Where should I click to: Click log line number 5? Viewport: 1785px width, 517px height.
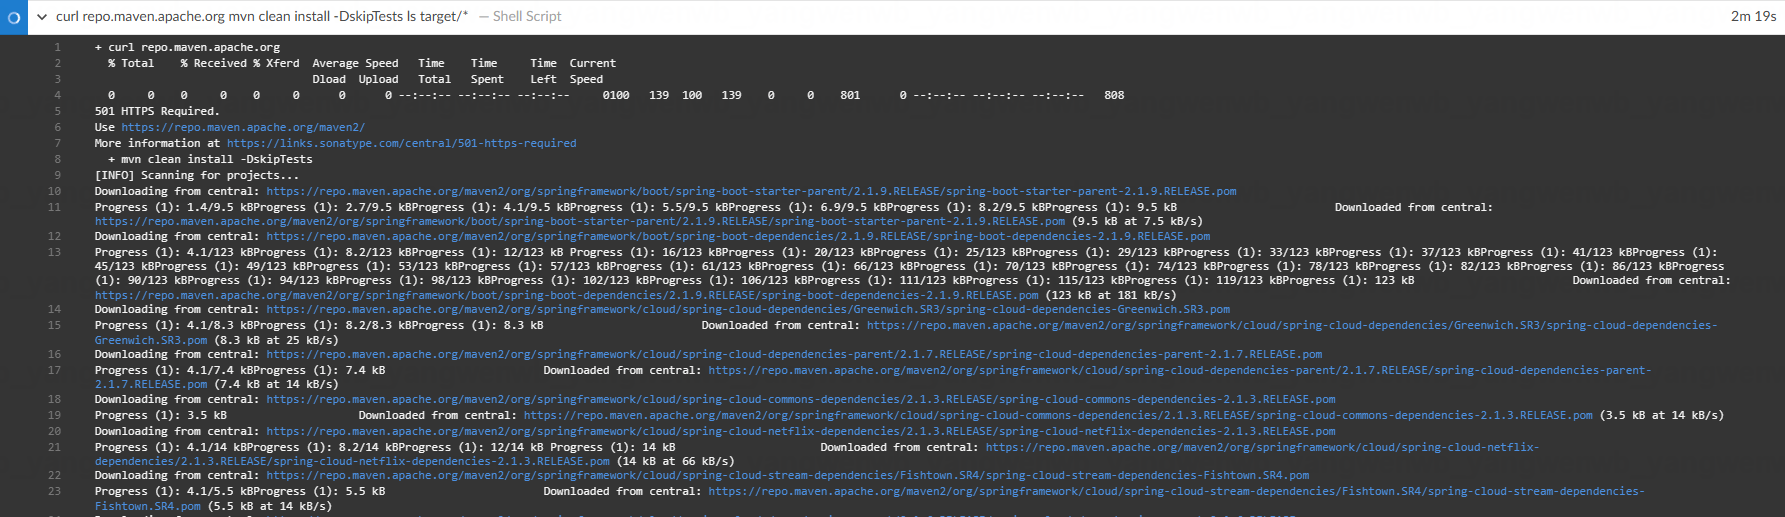coord(58,111)
